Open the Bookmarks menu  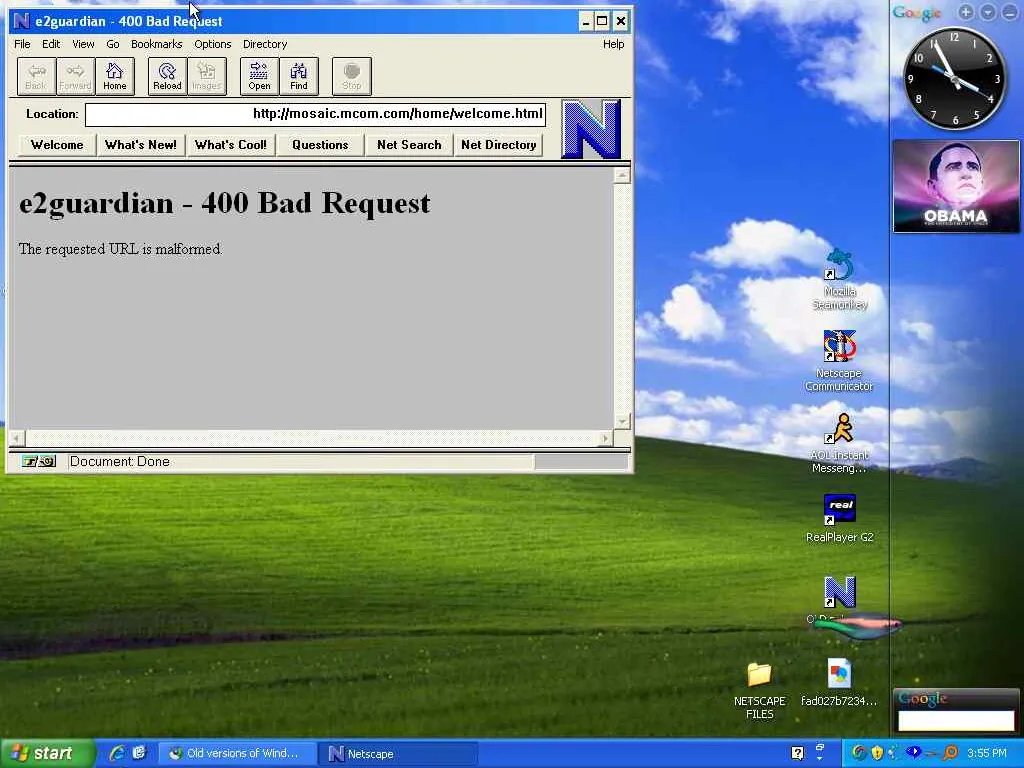pos(157,44)
